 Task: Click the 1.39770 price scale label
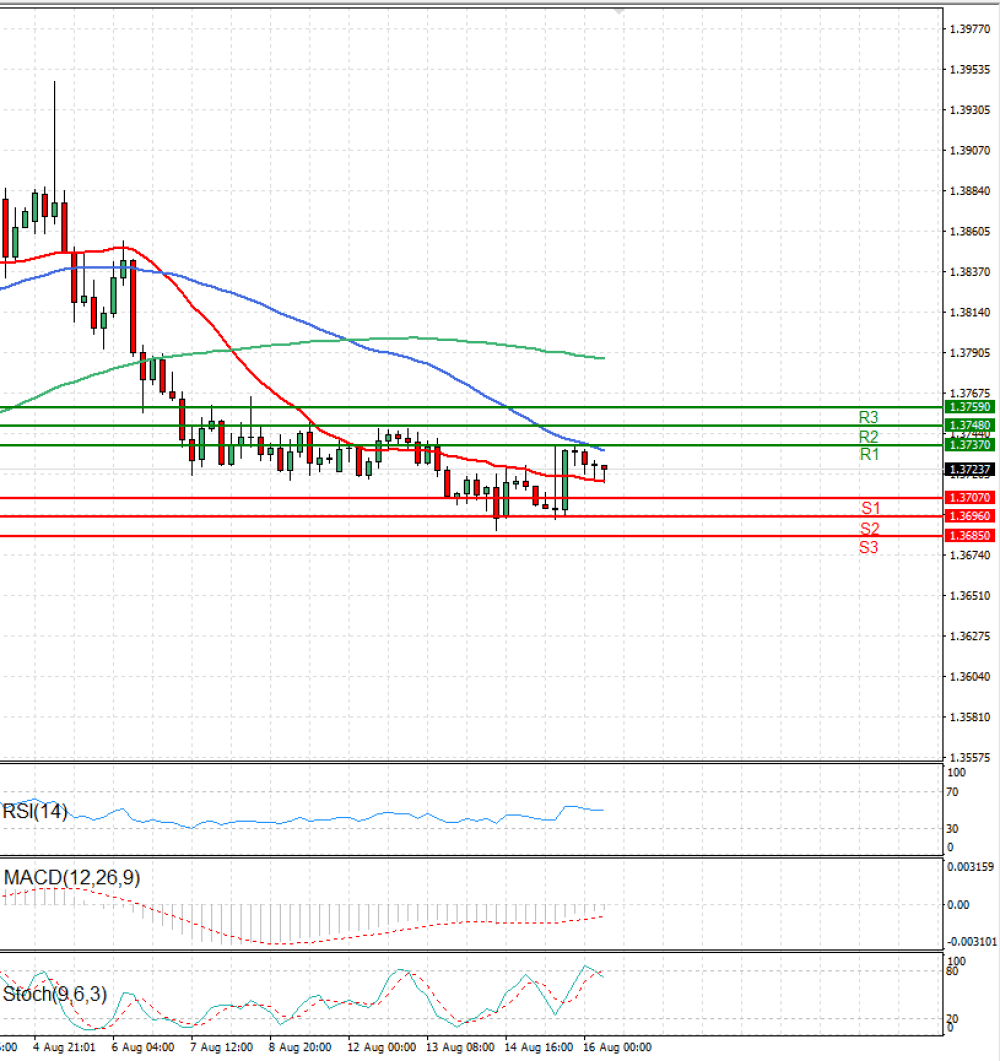click(x=970, y=29)
